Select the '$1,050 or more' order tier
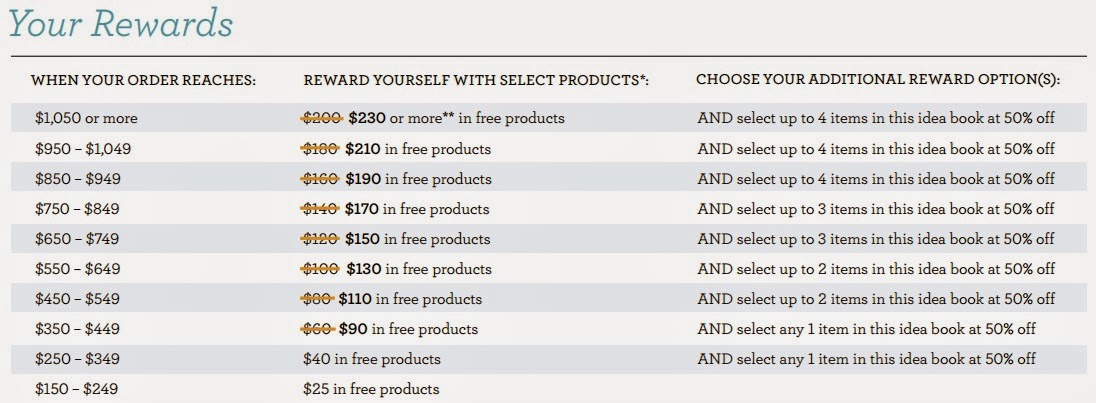The height and width of the screenshot is (403, 1096). [86, 119]
